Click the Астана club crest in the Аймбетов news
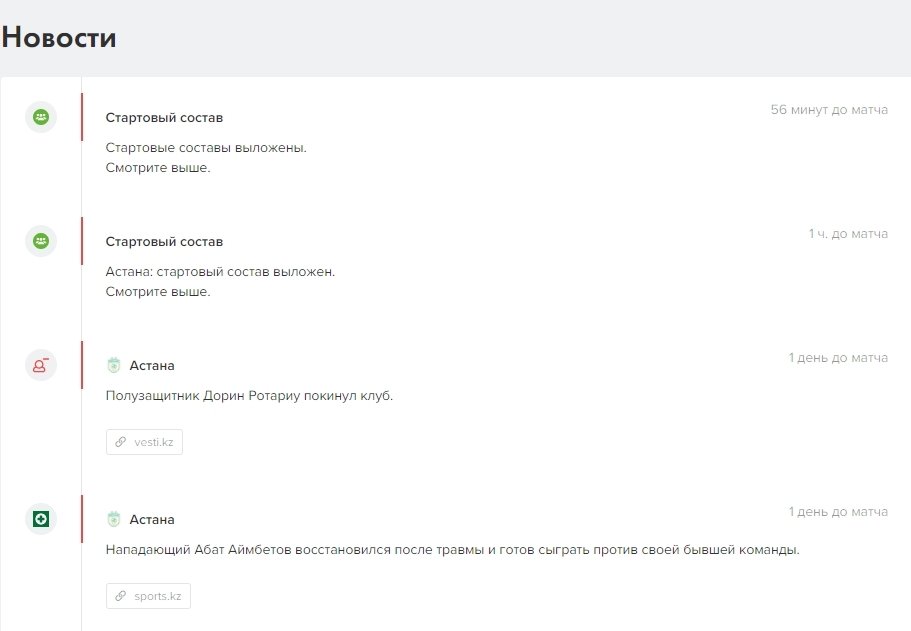The height and width of the screenshot is (631, 911). tap(114, 520)
